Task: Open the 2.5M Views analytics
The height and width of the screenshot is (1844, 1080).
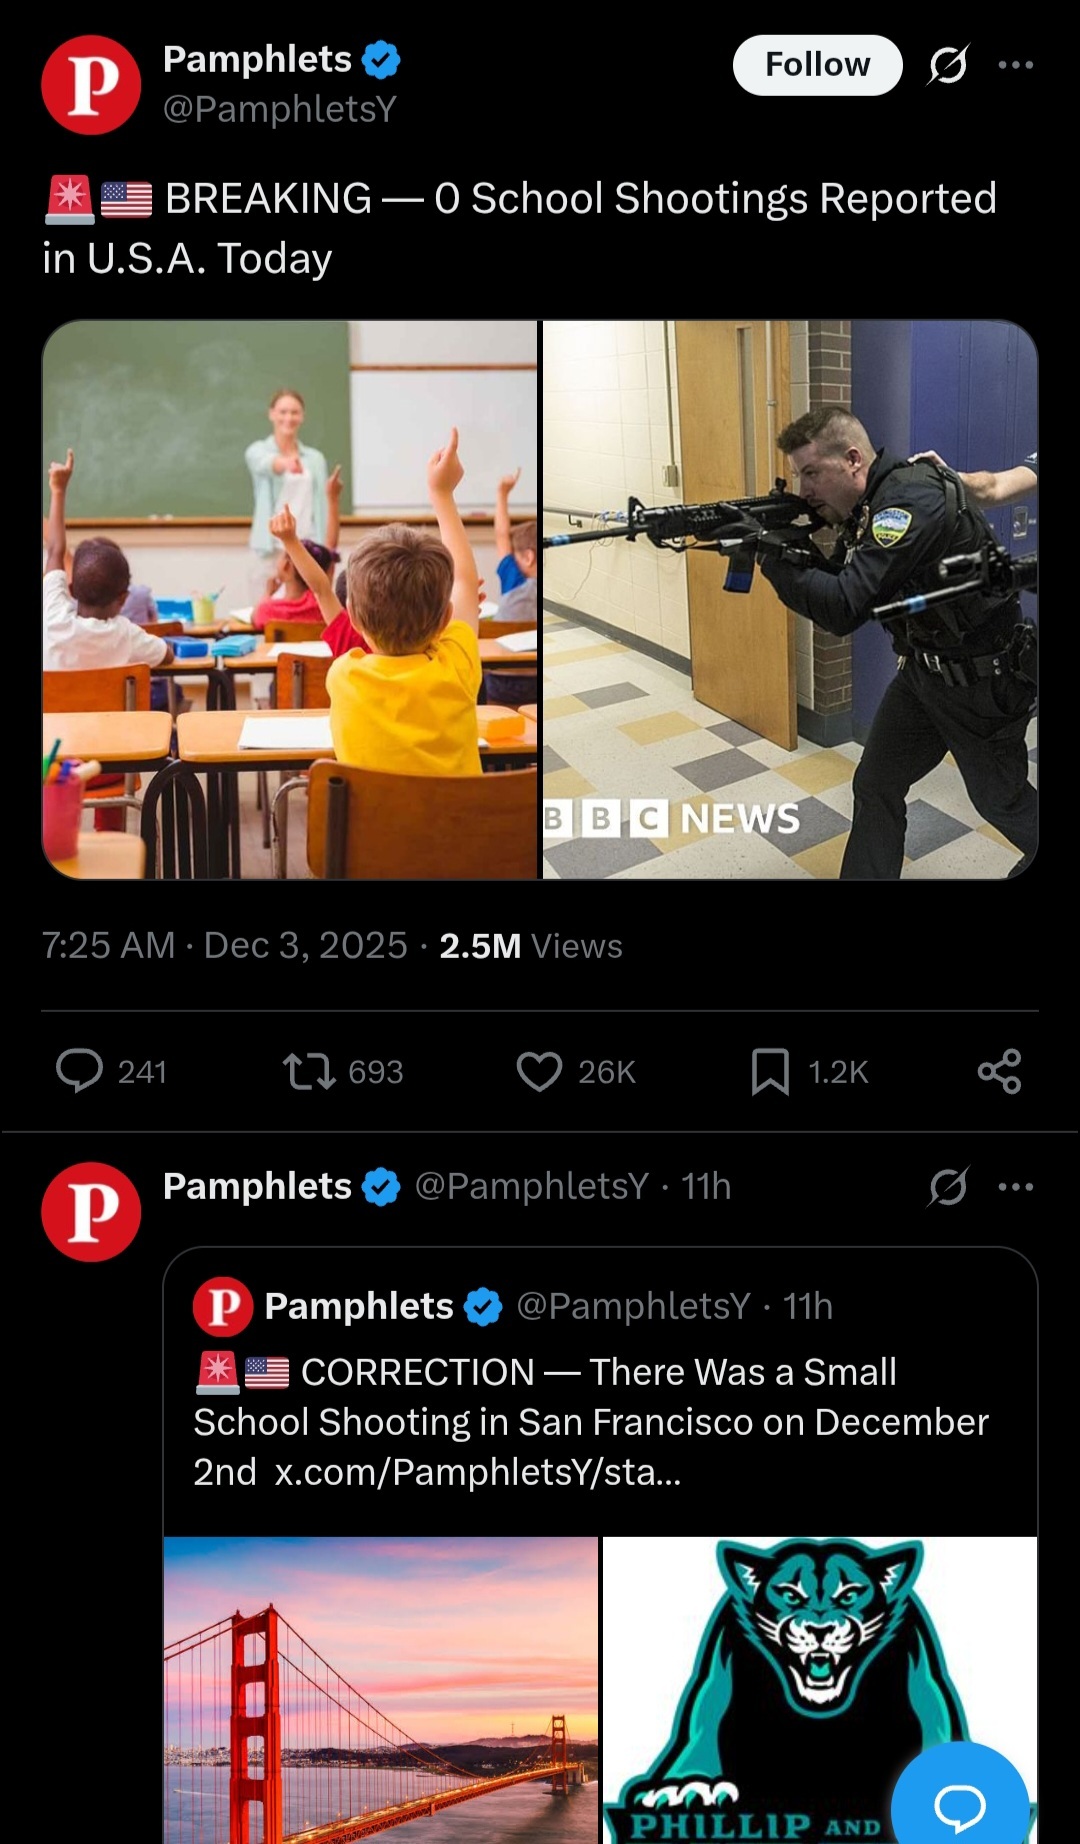Action: (x=531, y=946)
